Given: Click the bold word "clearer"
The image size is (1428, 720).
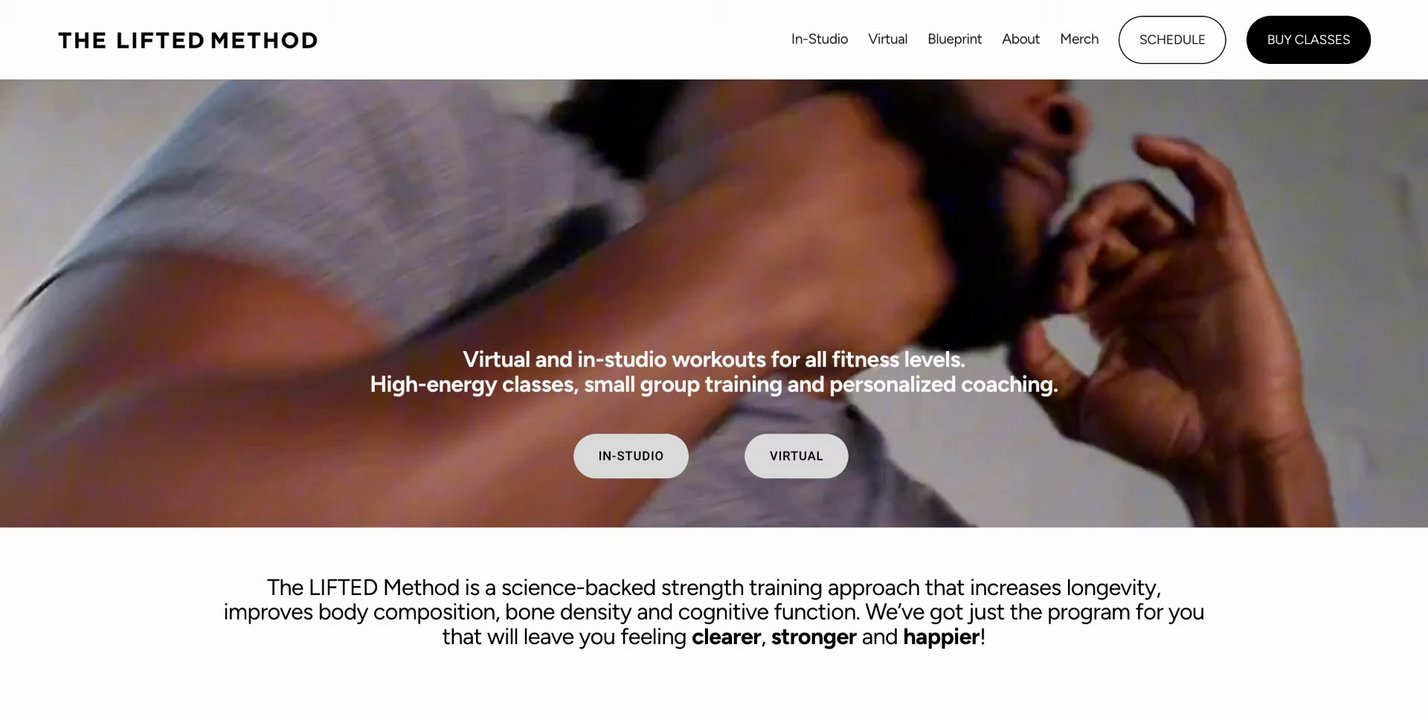Looking at the screenshot, I should (x=726, y=637).
